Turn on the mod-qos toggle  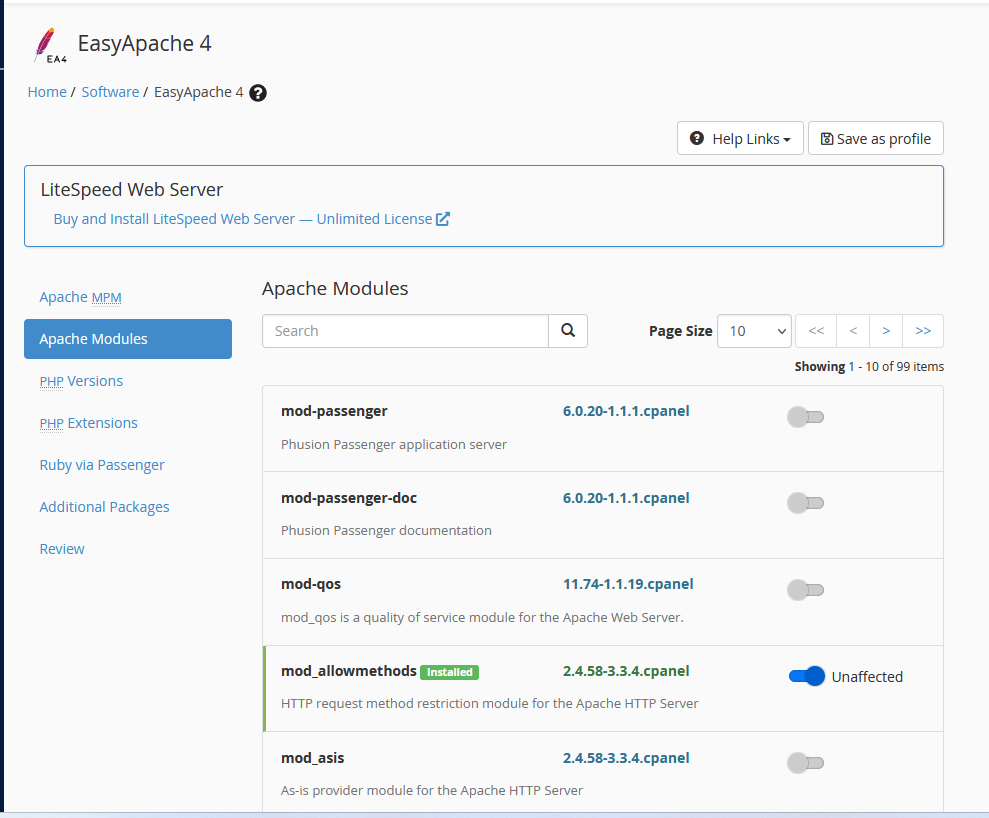[805, 590]
